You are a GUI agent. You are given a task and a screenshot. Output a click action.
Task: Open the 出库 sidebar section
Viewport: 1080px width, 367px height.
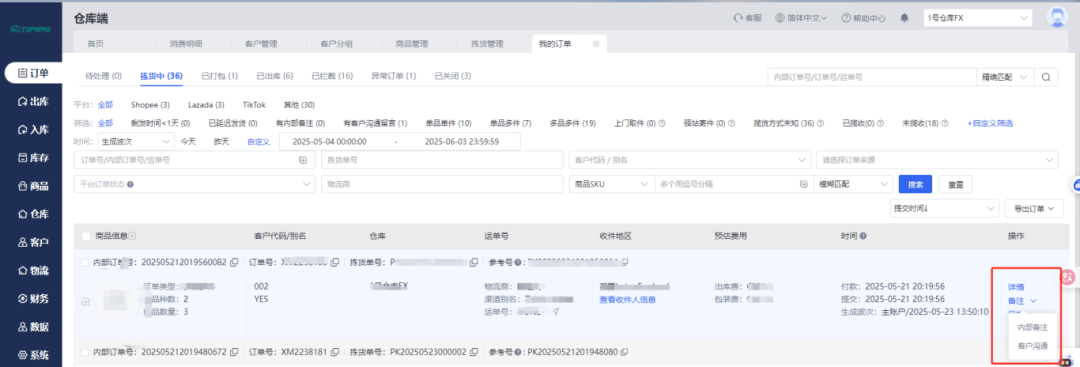[x=33, y=101]
